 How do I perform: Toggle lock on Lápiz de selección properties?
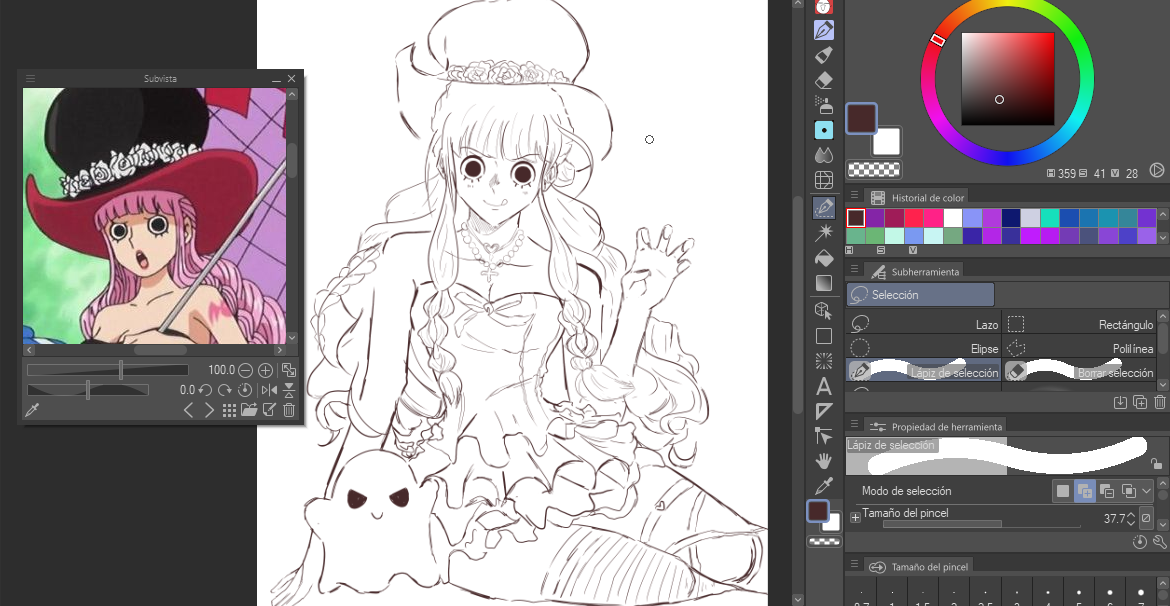click(x=1156, y=463)
